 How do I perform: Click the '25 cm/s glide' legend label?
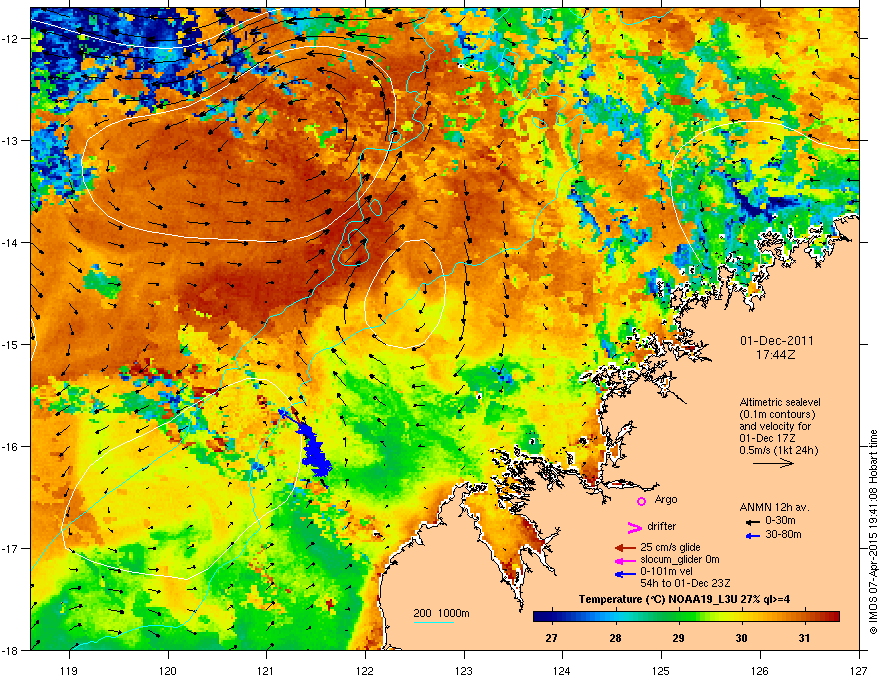point(670,547)
